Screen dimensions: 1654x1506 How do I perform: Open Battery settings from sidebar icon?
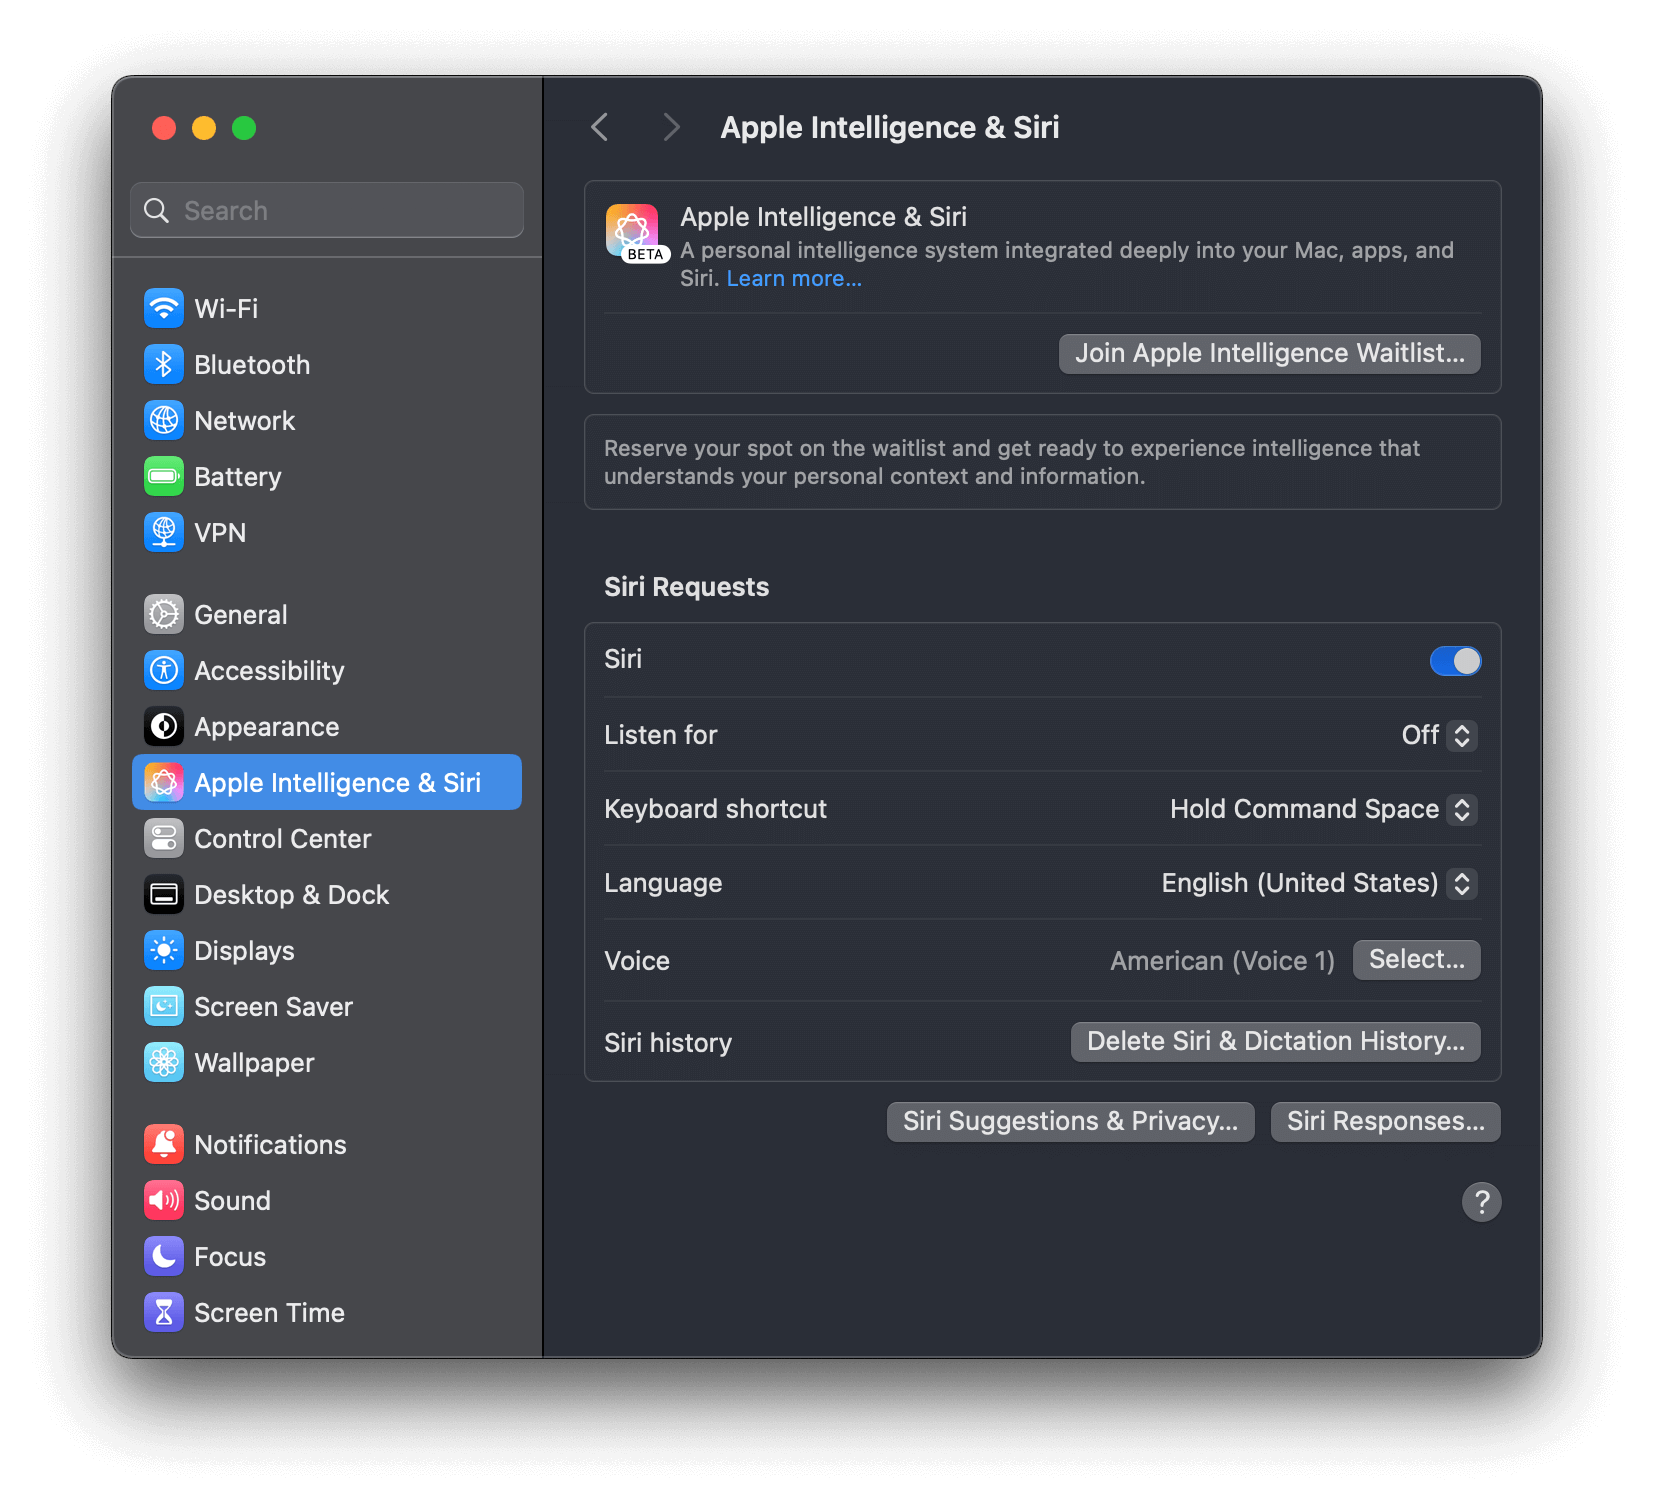[x=164, y=476]
